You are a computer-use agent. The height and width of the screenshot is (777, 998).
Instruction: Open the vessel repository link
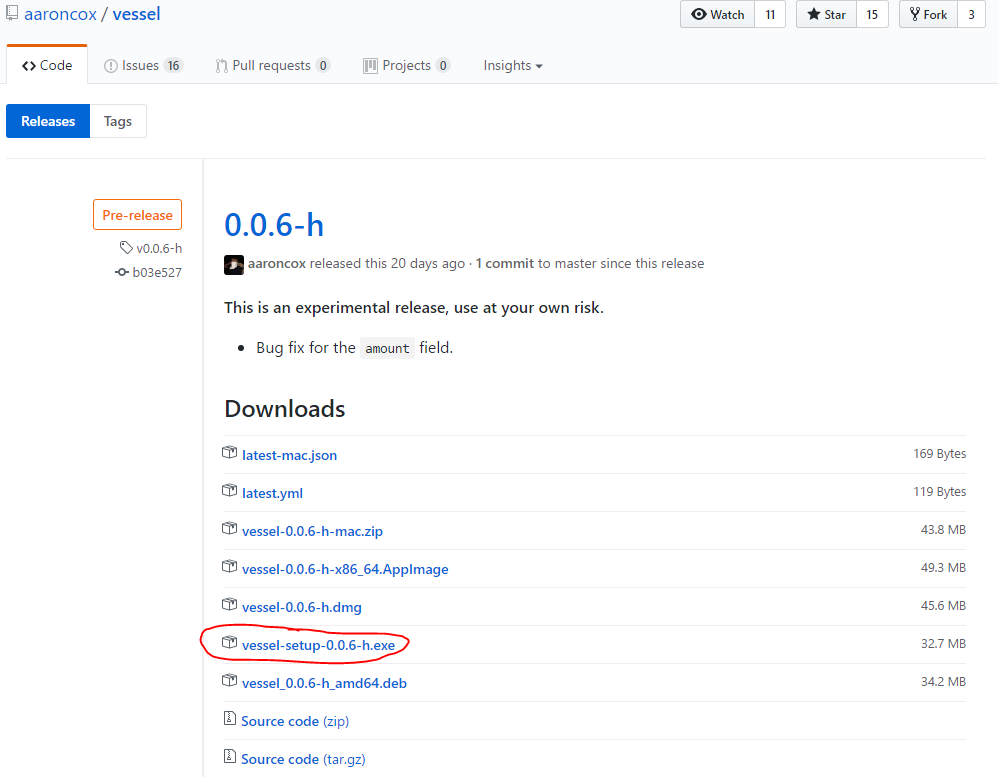point(136,14)
